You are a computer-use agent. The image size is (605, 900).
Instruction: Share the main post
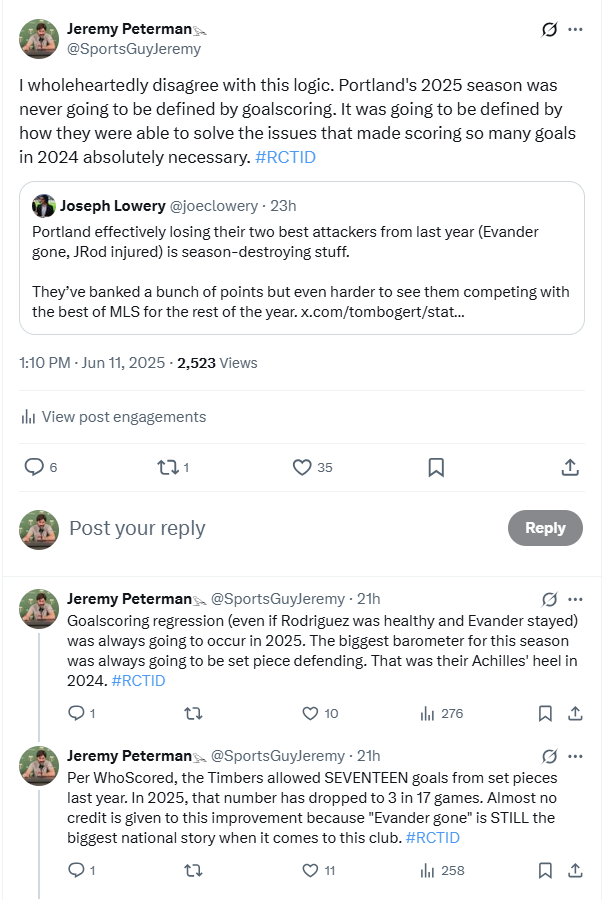point(569,467)
